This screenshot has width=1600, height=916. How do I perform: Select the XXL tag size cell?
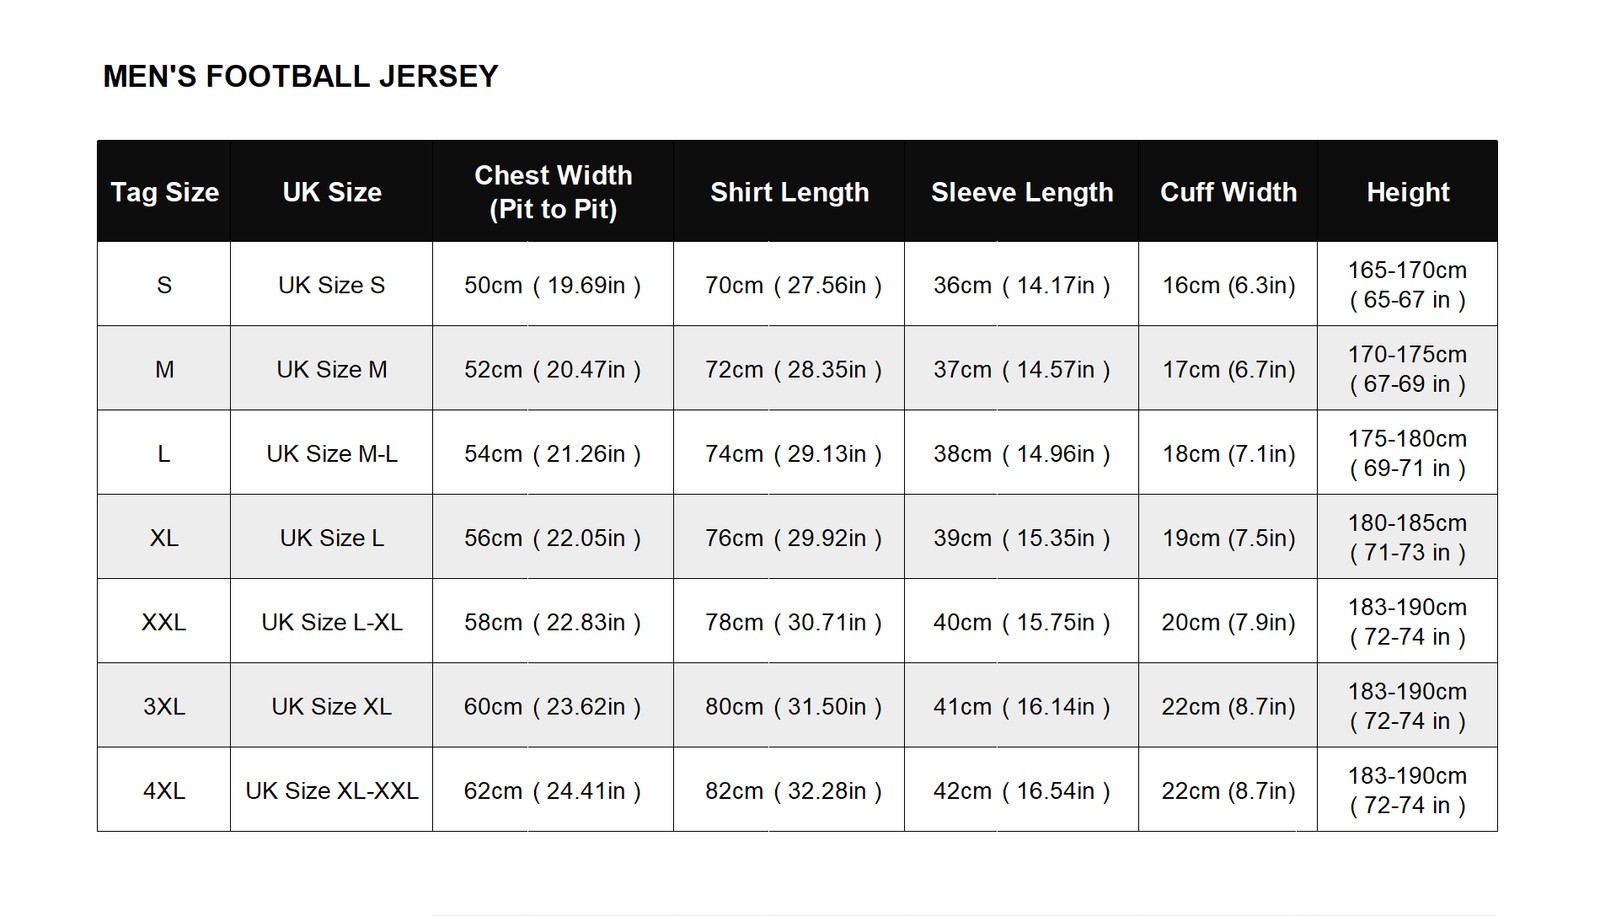164,622
